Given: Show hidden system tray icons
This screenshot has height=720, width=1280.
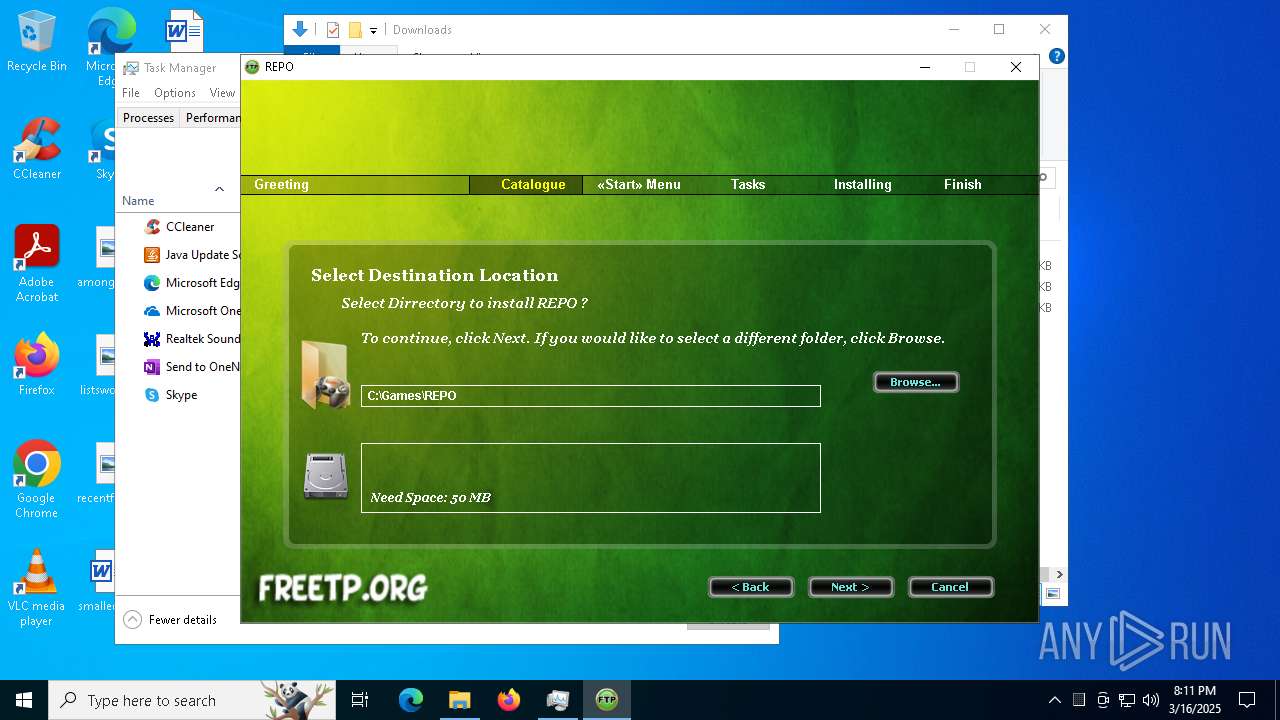Looking at the screenshot, I should click(x=1054, y=700).
